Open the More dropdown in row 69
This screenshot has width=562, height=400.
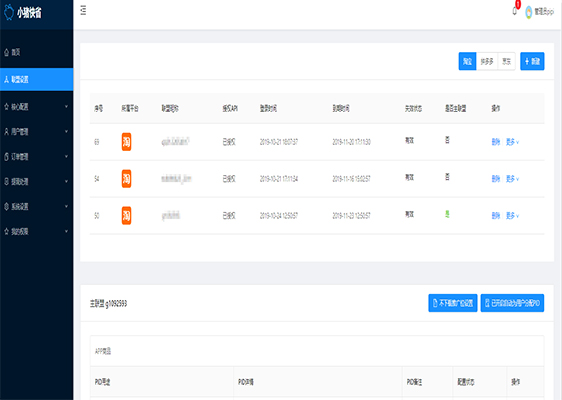[x=512, y=142]
